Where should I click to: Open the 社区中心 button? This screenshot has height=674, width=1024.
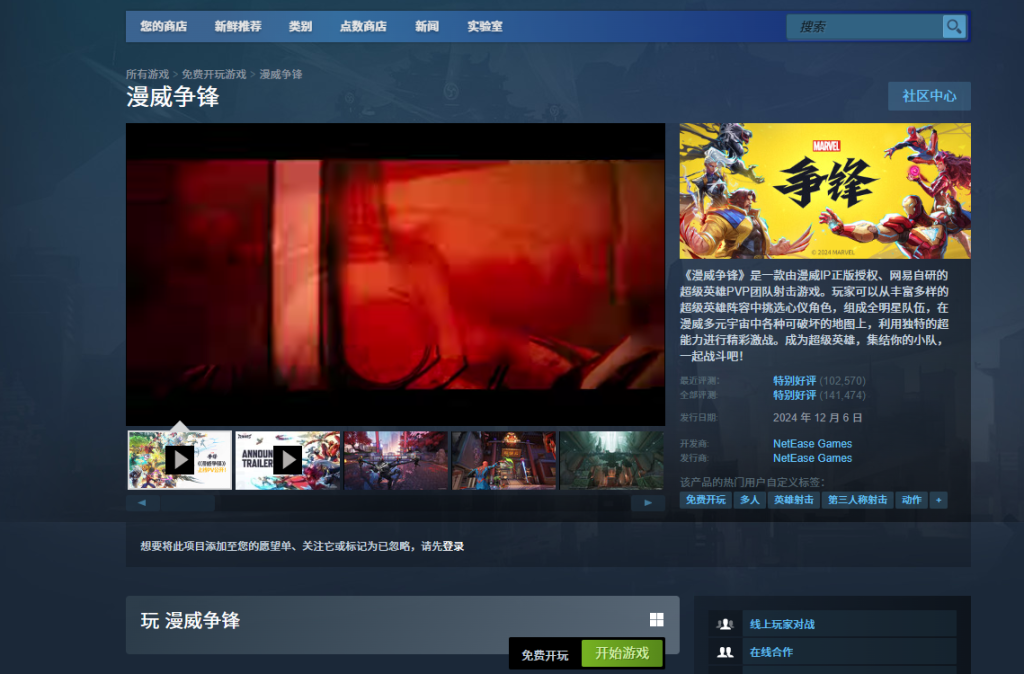[929, 96]
